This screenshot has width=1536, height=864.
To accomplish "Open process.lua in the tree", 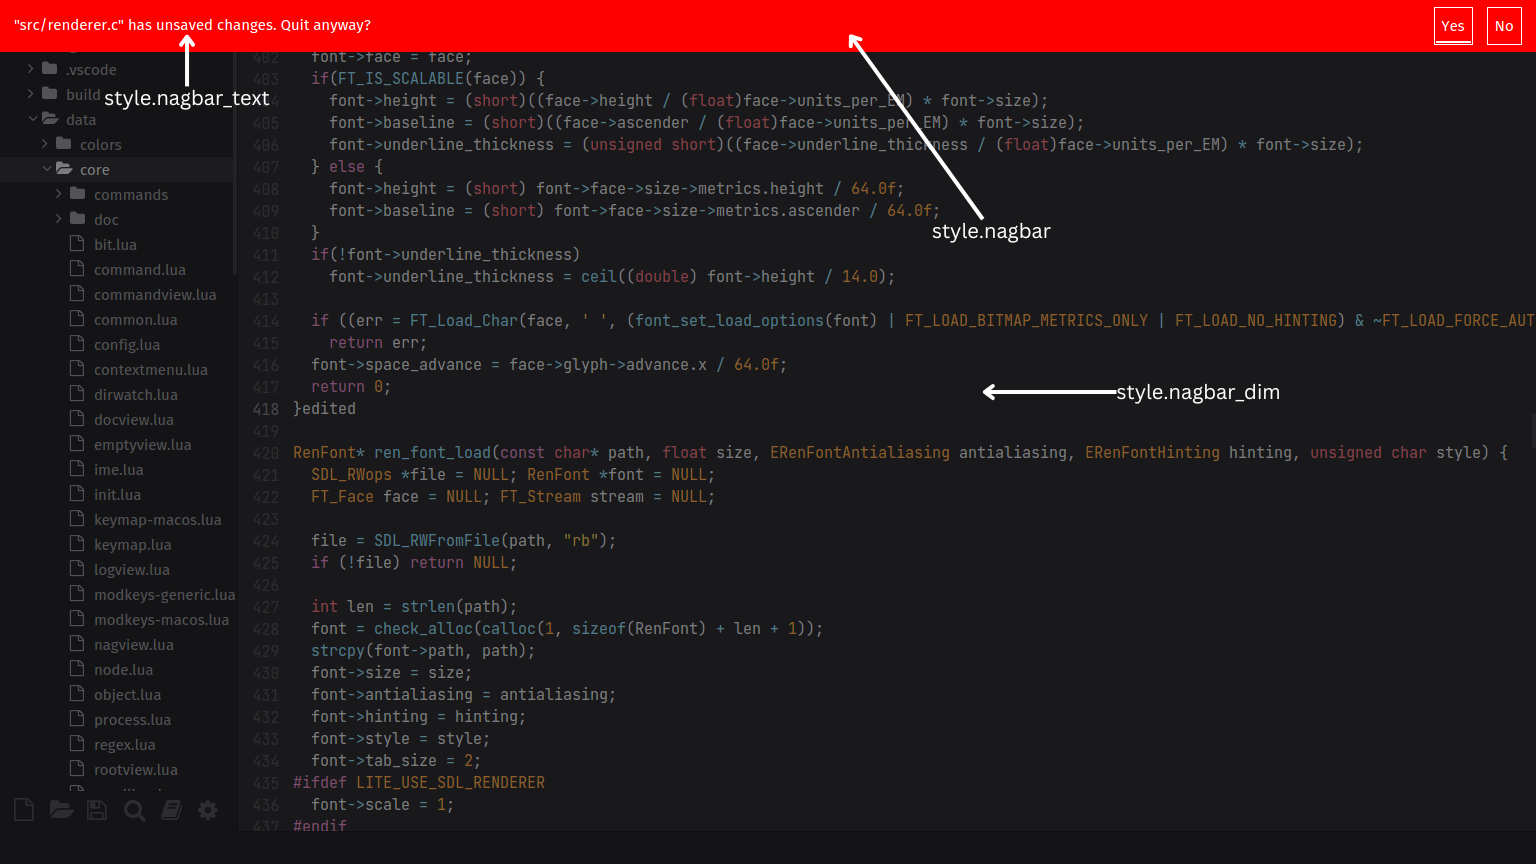I will (132, 719).
